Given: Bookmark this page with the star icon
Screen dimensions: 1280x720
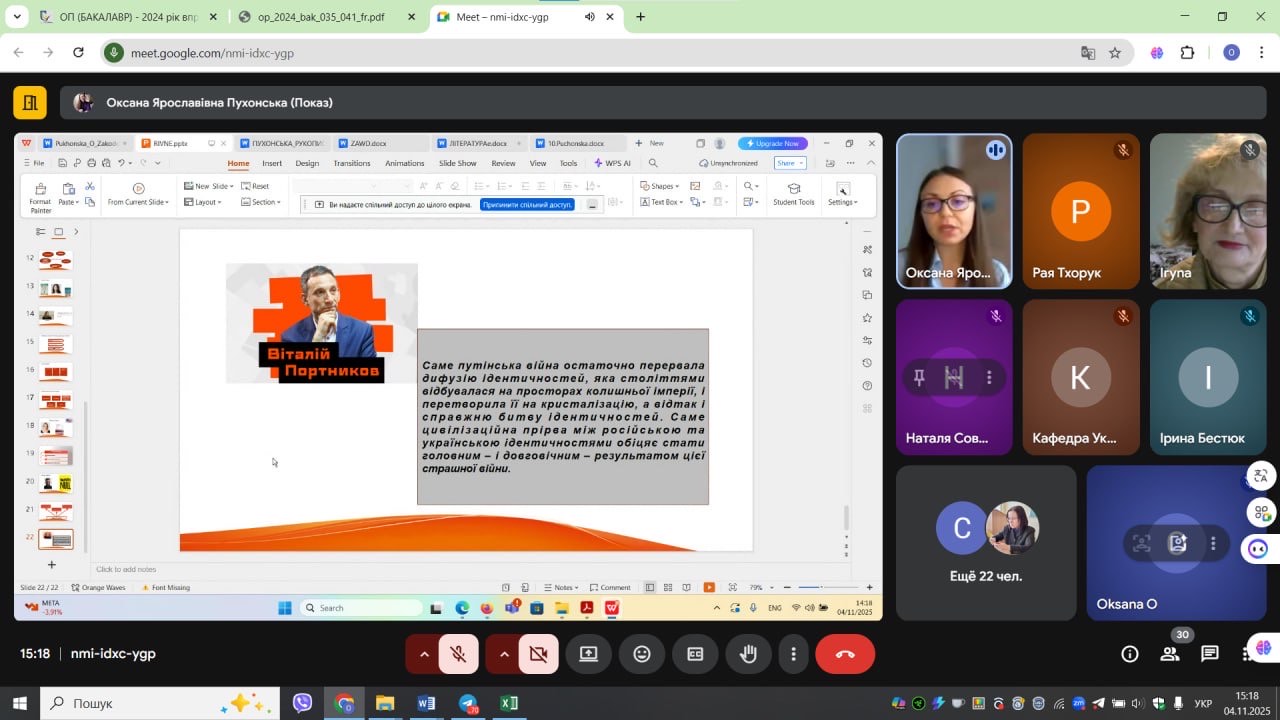Looking at the screenshot, I should click(1115, 53).
